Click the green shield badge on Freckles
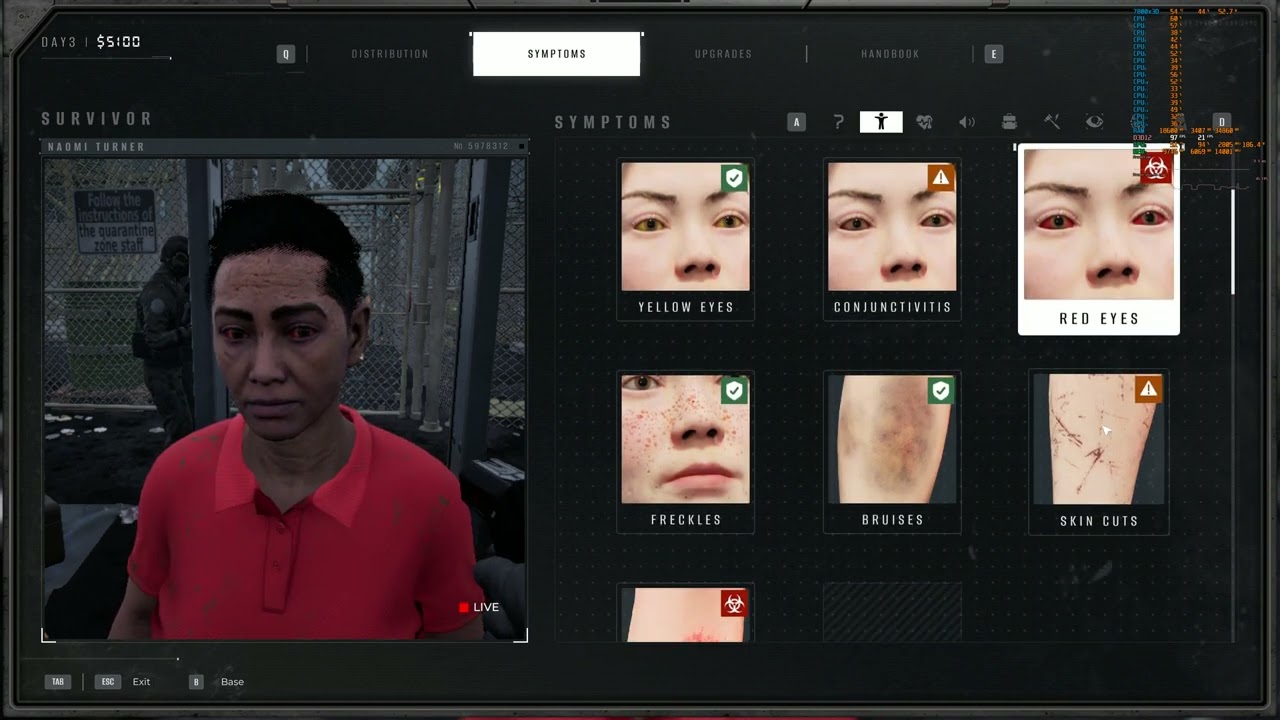Image resolution: width=1280 pixels, height=720 pixels. pyautogui.click(x=735, y=390)
